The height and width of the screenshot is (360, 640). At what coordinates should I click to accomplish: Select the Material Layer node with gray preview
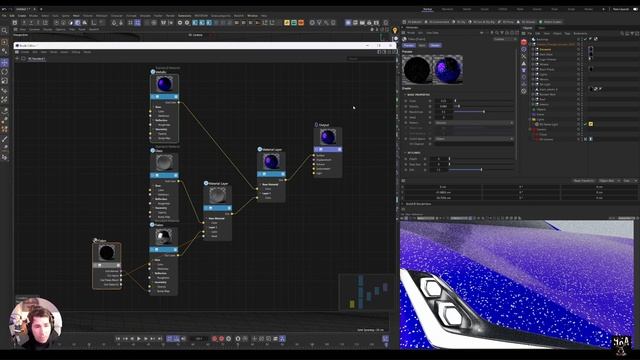pos(218,196)
